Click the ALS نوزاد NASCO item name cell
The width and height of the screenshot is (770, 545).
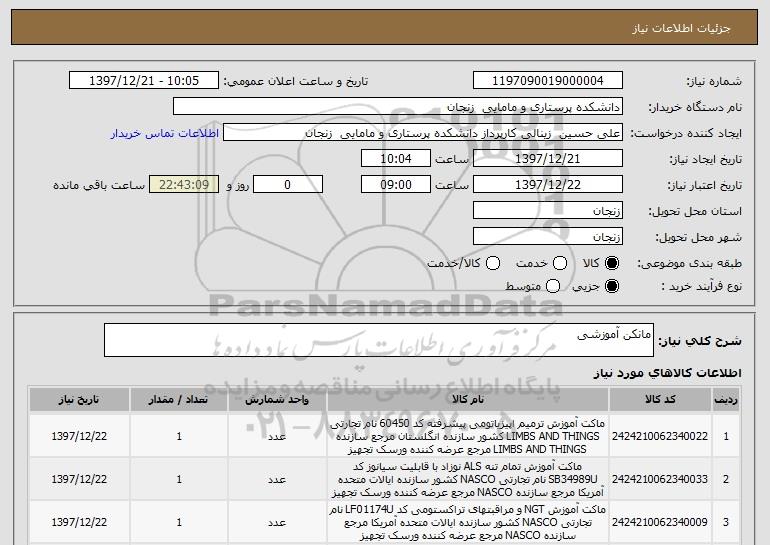coord(468,479)
